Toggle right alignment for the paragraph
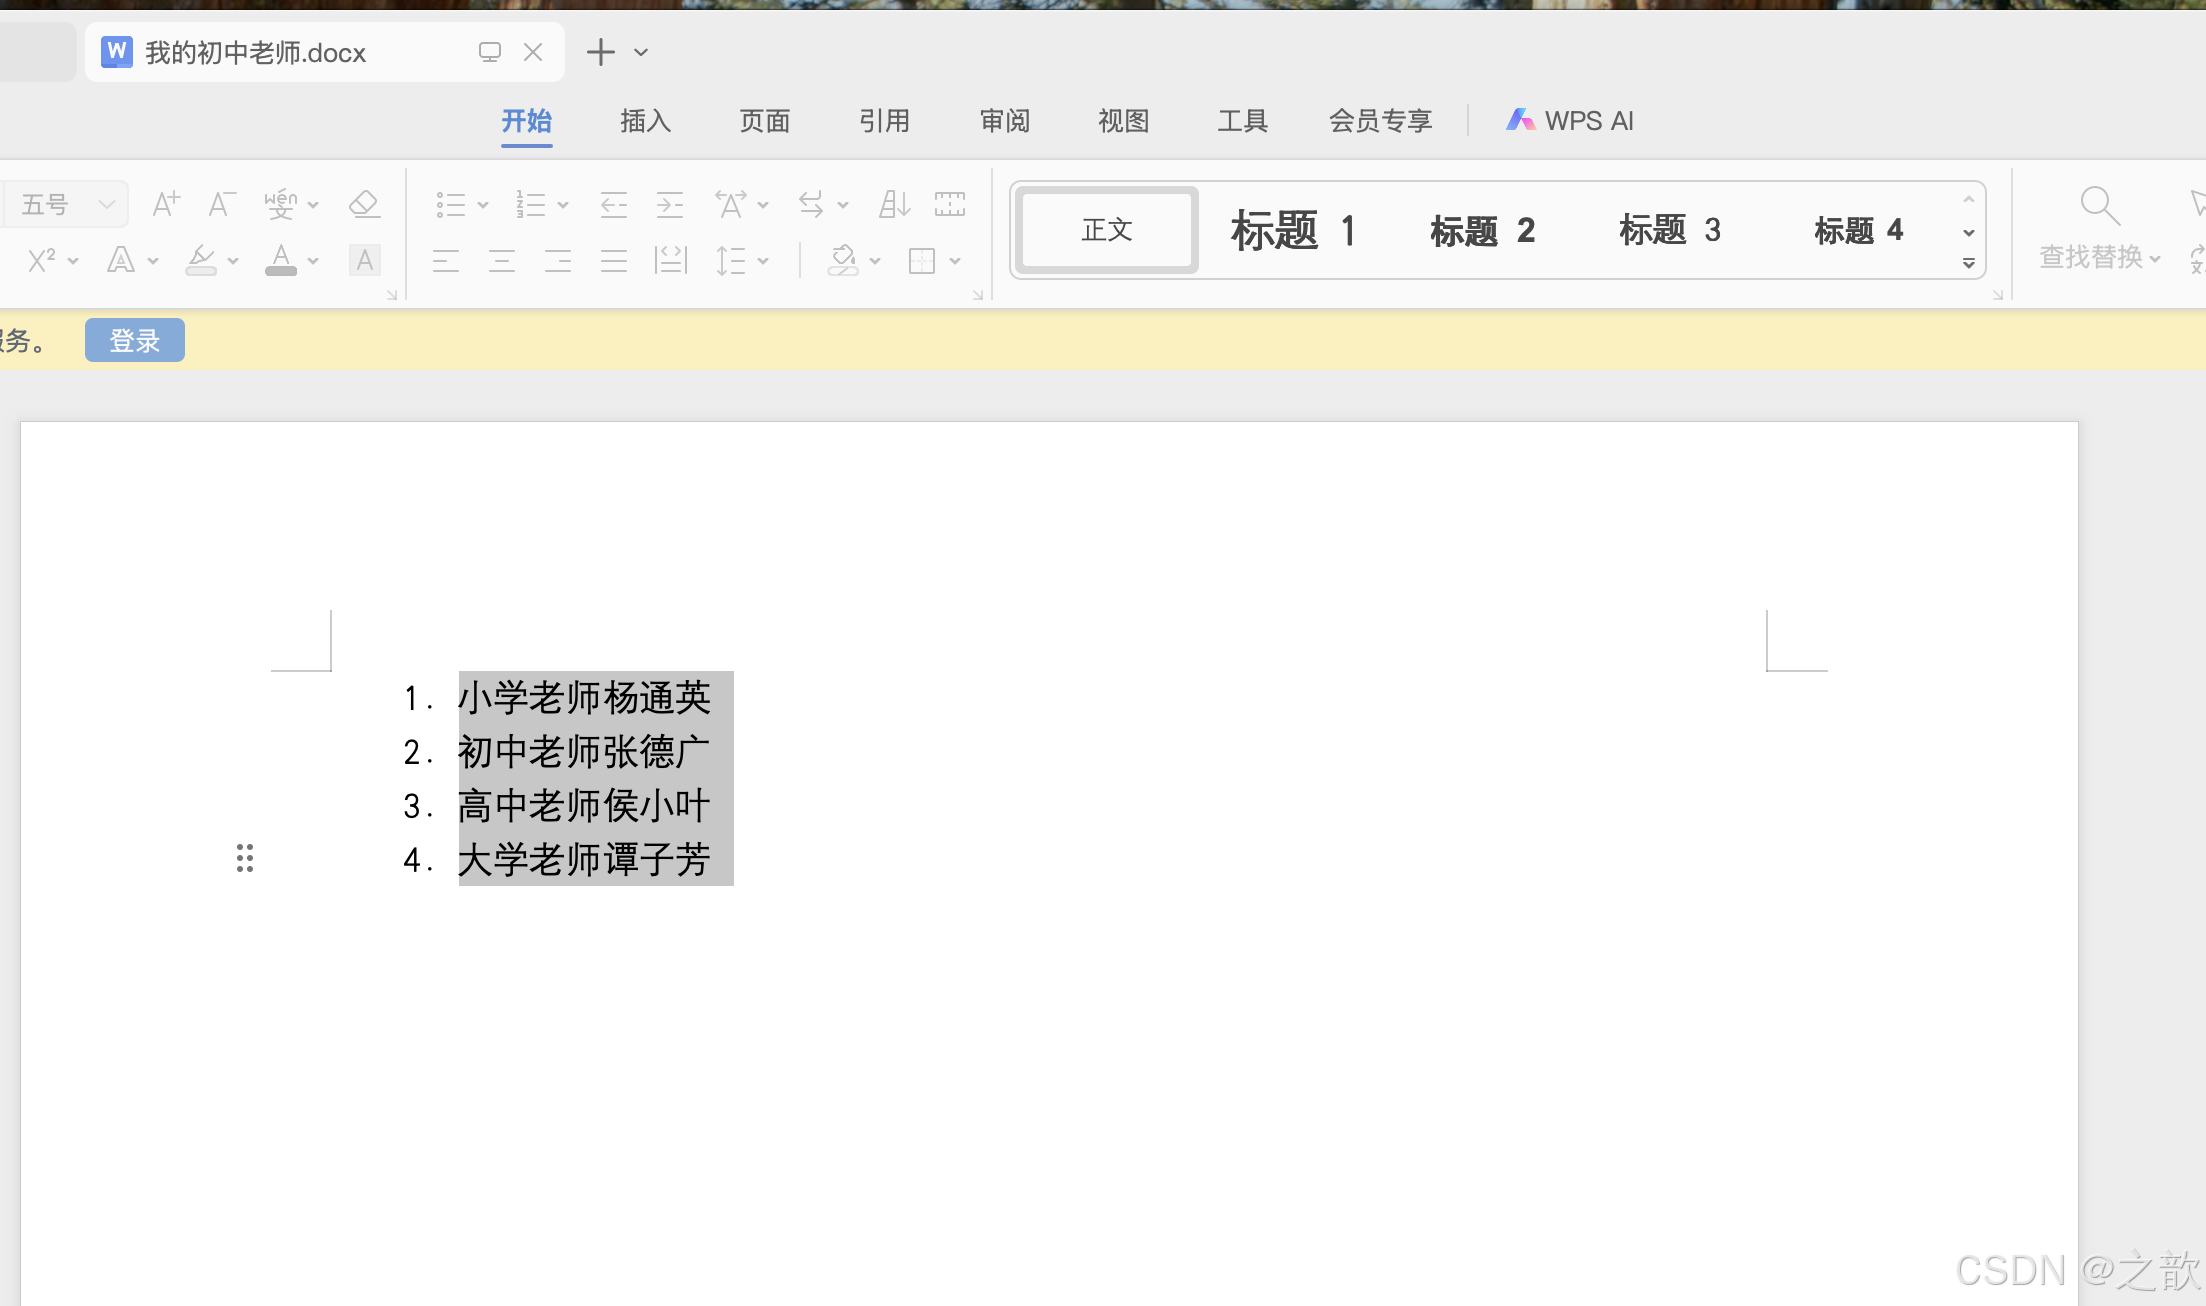This screenshot has width=2206, height=1306. (x=558, y=261)
